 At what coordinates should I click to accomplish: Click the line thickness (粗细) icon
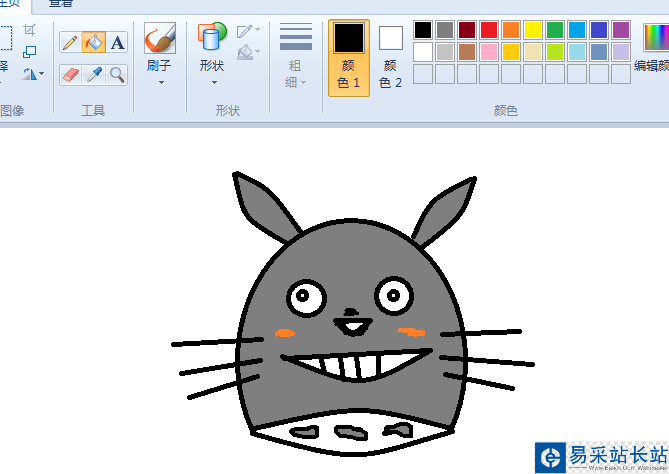[296, 37]
